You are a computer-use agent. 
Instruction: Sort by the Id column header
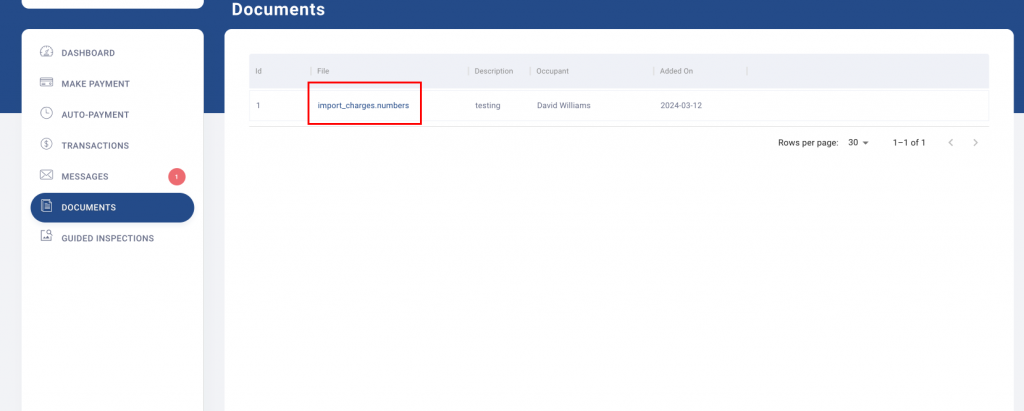[259, 71]
